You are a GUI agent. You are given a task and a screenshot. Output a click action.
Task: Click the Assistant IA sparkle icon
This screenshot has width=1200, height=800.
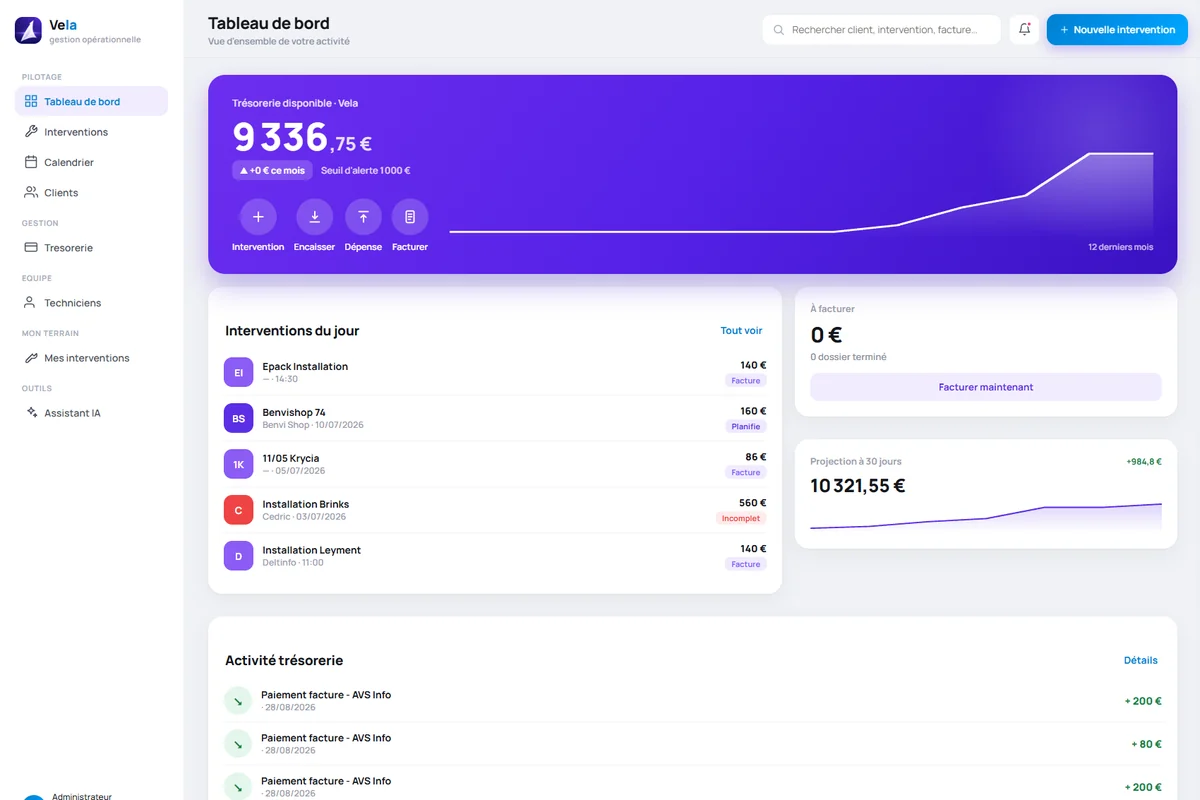click(x=31, y=412)
